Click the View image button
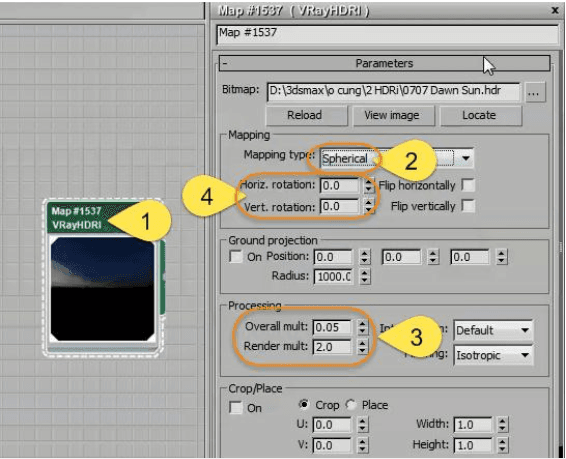 coord(393,115)
